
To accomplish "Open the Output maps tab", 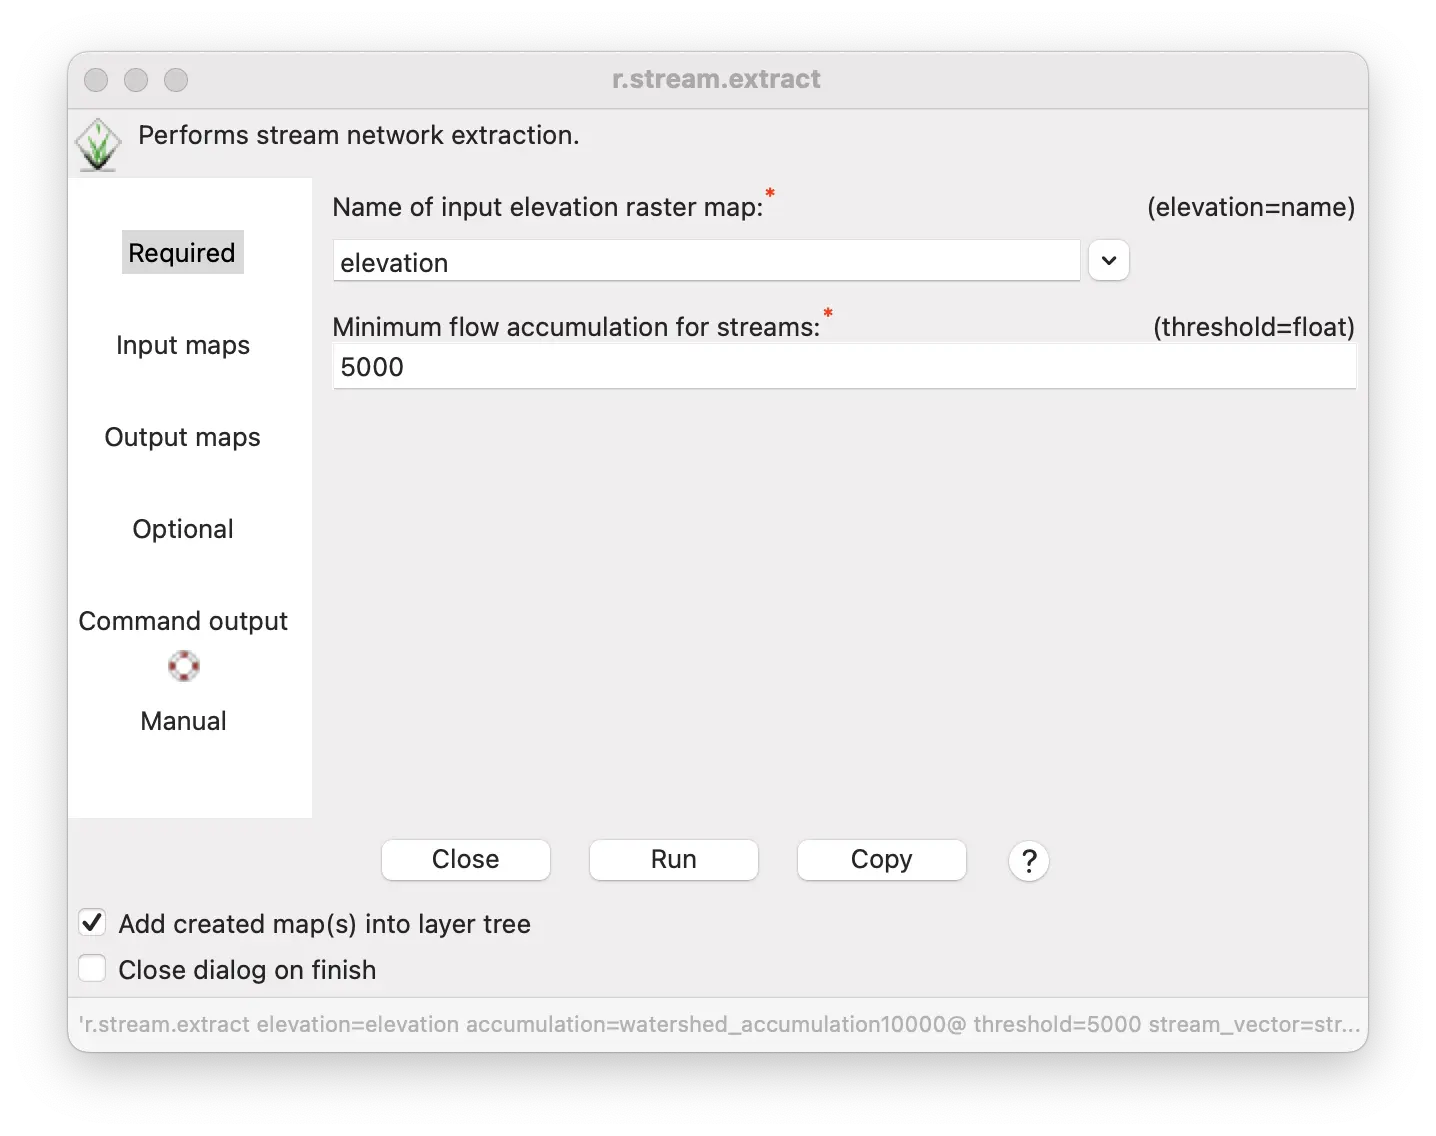I will [183, 437].
